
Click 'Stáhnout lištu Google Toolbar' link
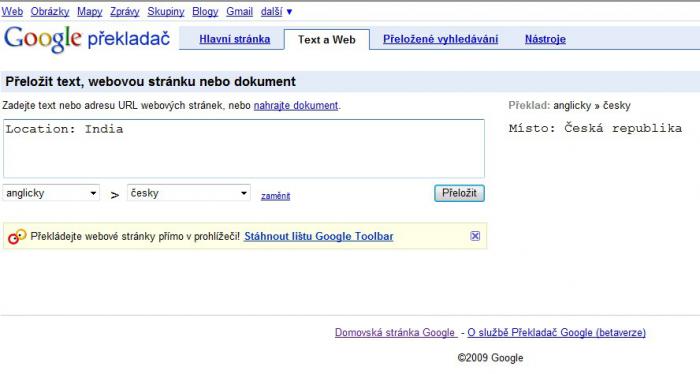(x=319, y=237)
